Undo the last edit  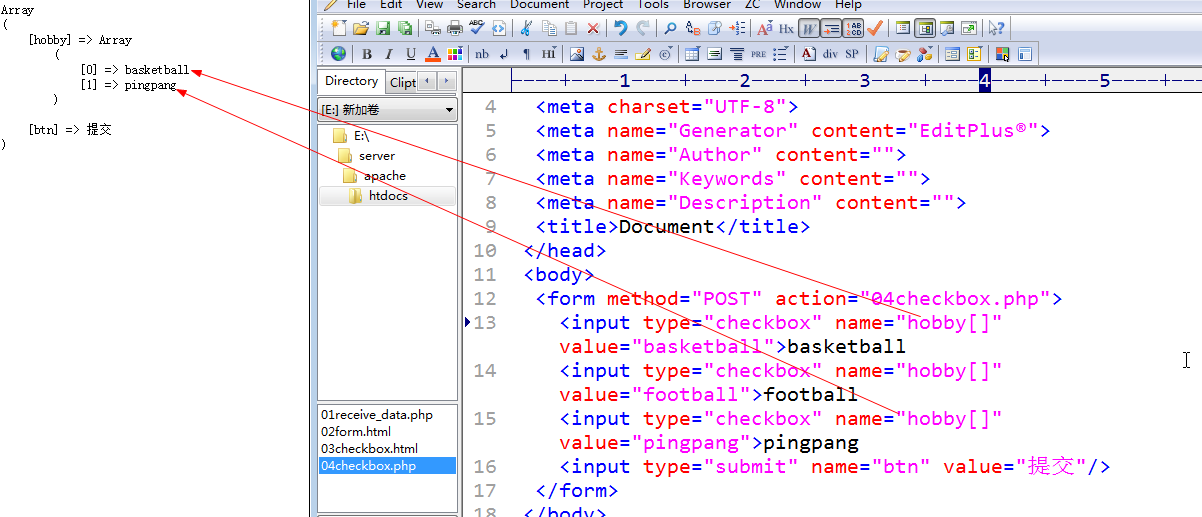620,28
